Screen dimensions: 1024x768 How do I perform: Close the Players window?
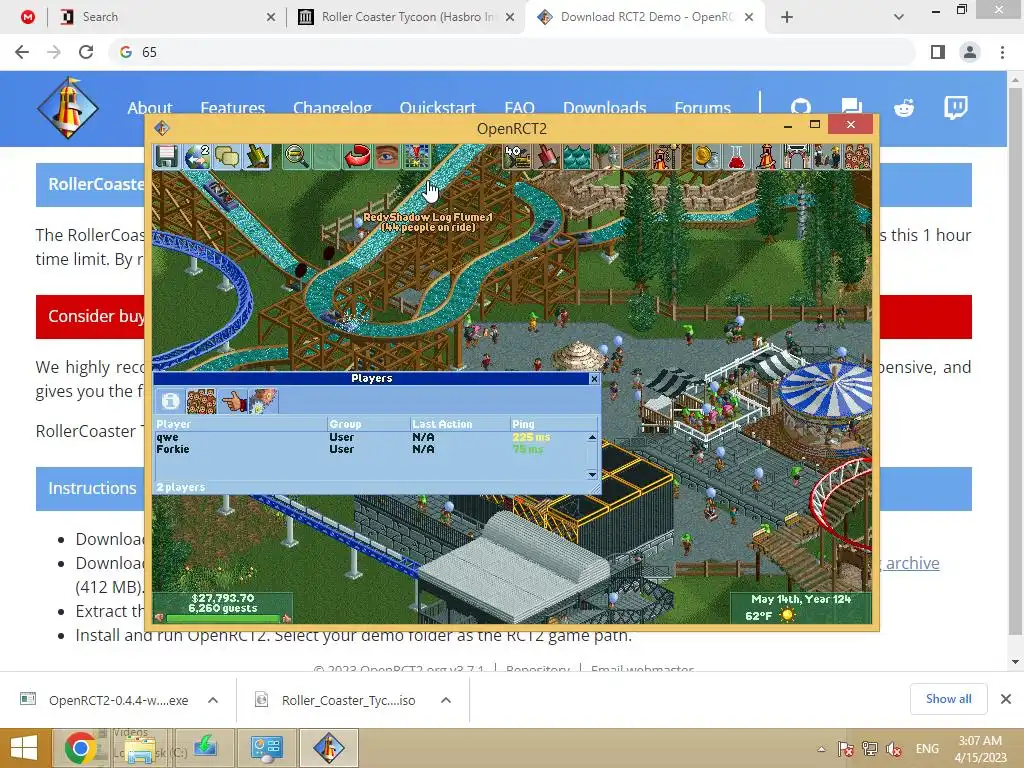[x=594, y=379]
